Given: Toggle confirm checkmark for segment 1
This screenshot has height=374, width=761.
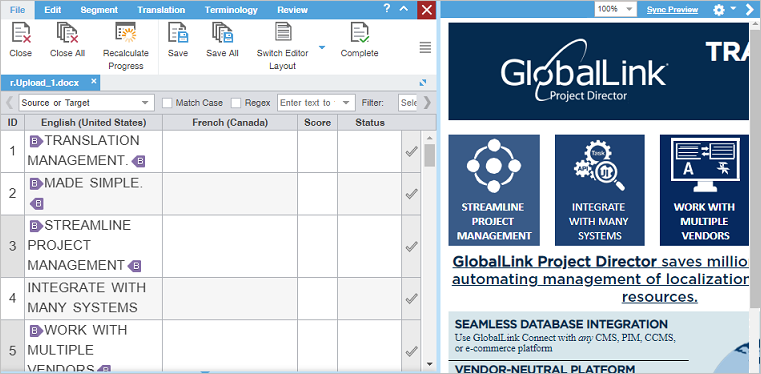Looking at the screenshot, I should pyautogui.click(x=411, y=152).
